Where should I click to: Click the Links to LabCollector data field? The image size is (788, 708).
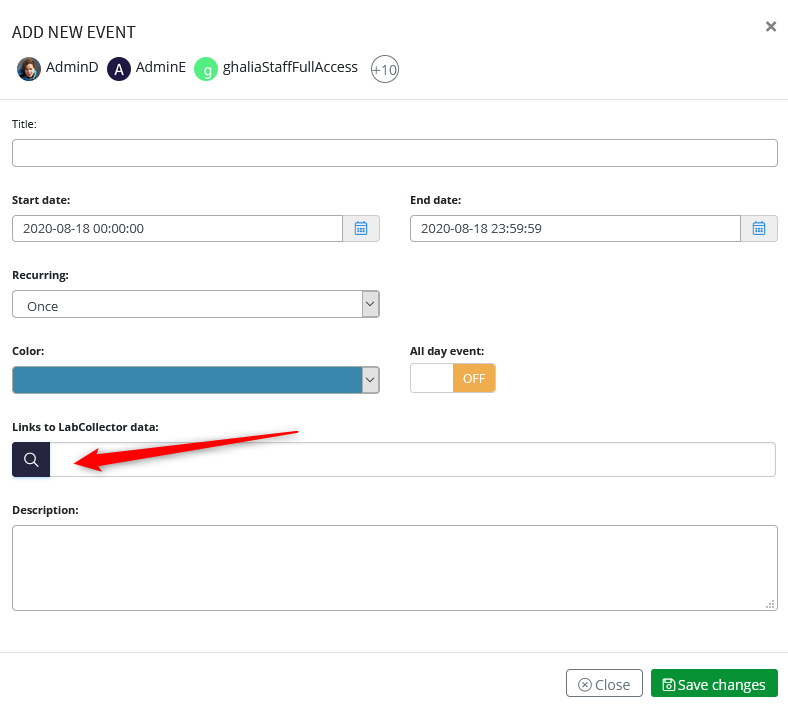tap(413, 459)
